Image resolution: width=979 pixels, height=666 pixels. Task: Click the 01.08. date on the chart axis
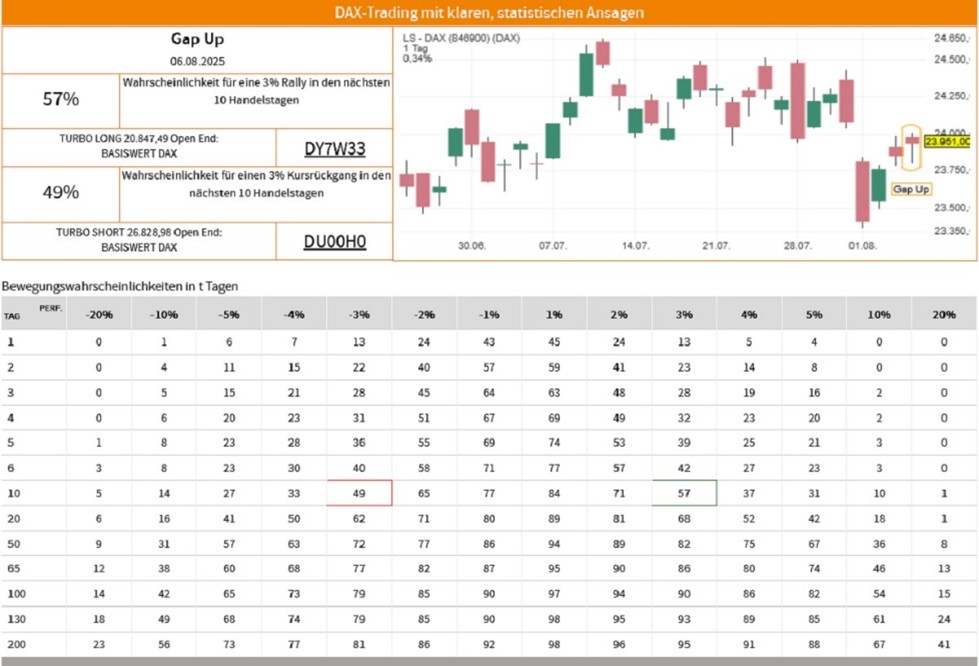point(862,246)
